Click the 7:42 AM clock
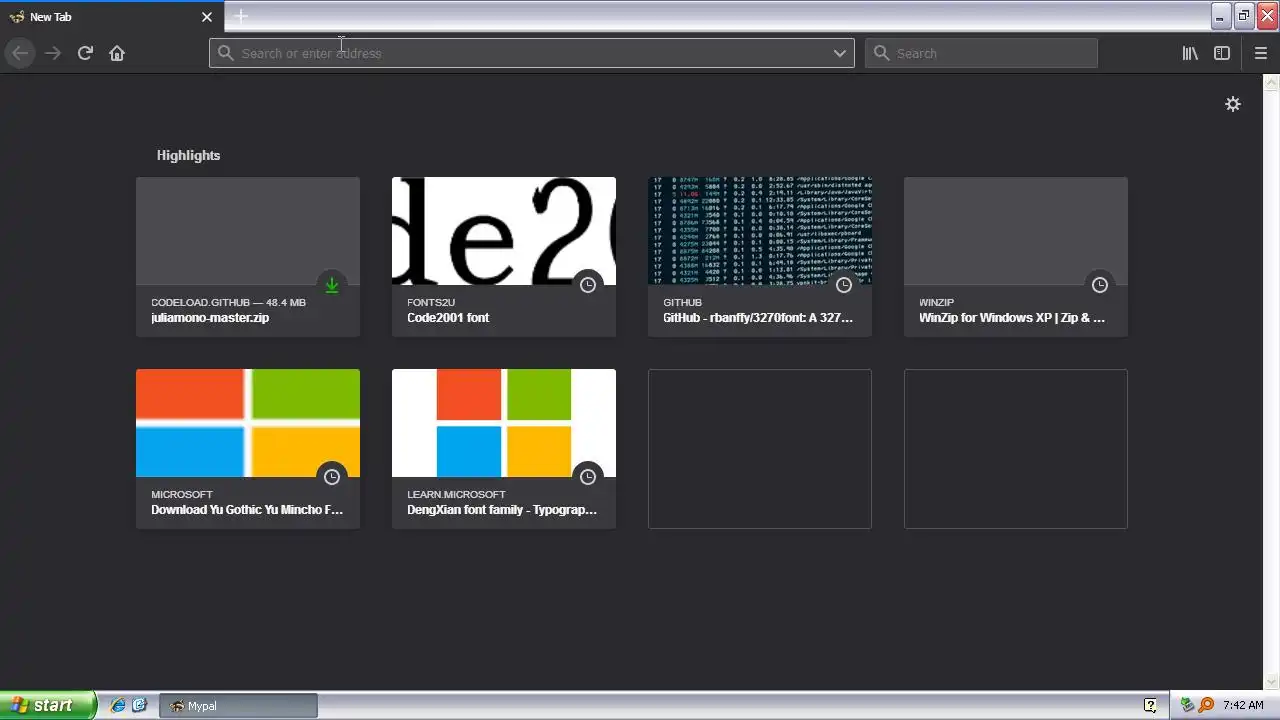The width and height of the screenshot is (1280, 720). [x=1243, y=705]
